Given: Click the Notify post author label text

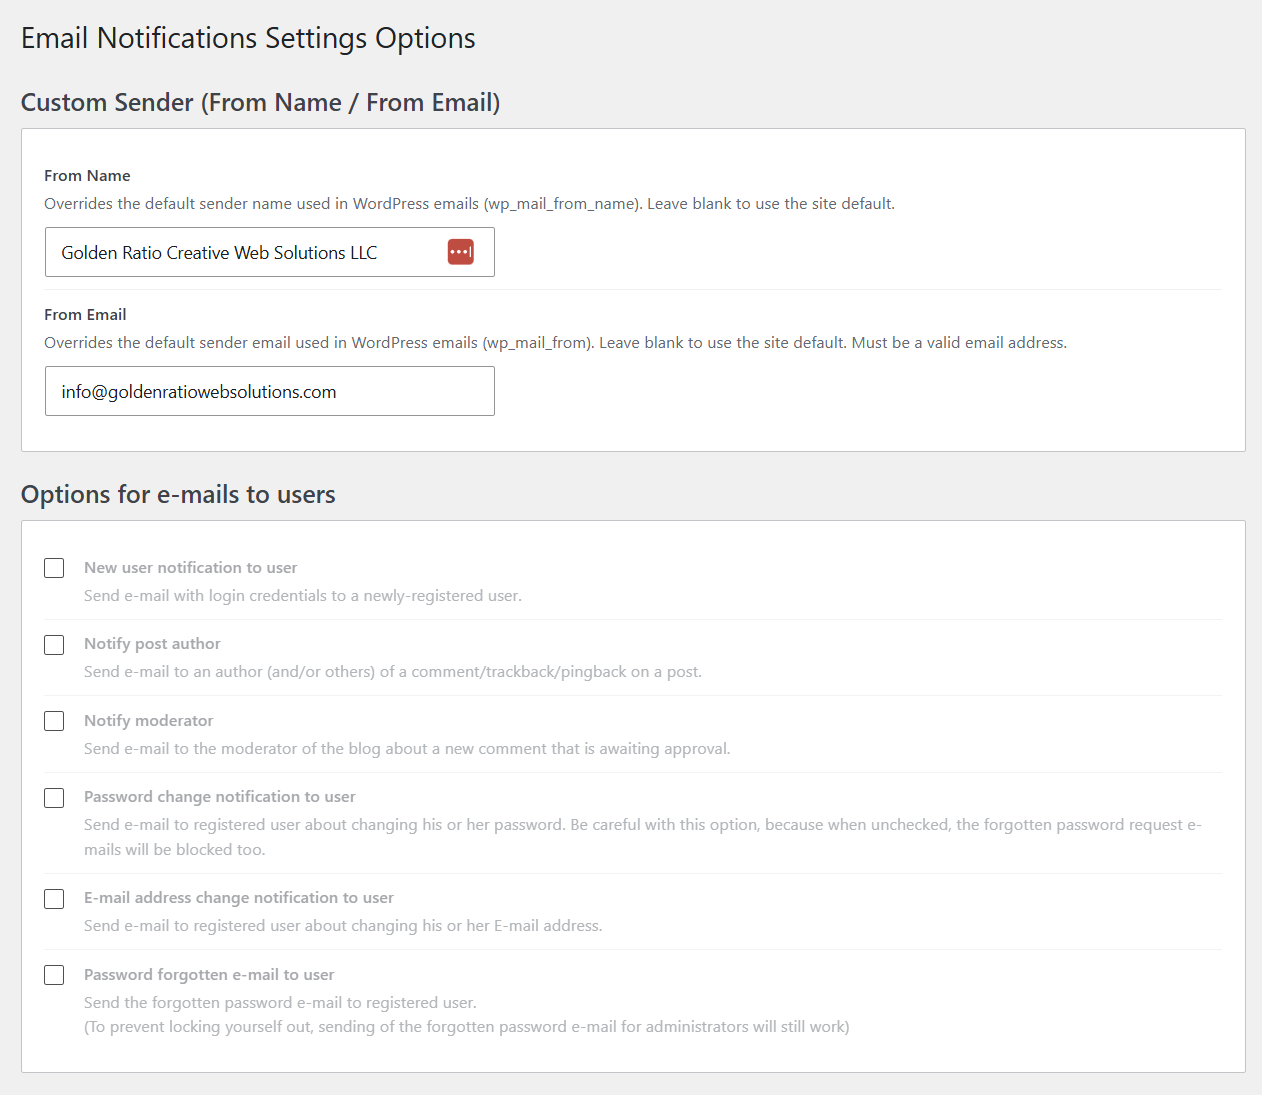Looking at the screenshot, I should click(152, 643).
